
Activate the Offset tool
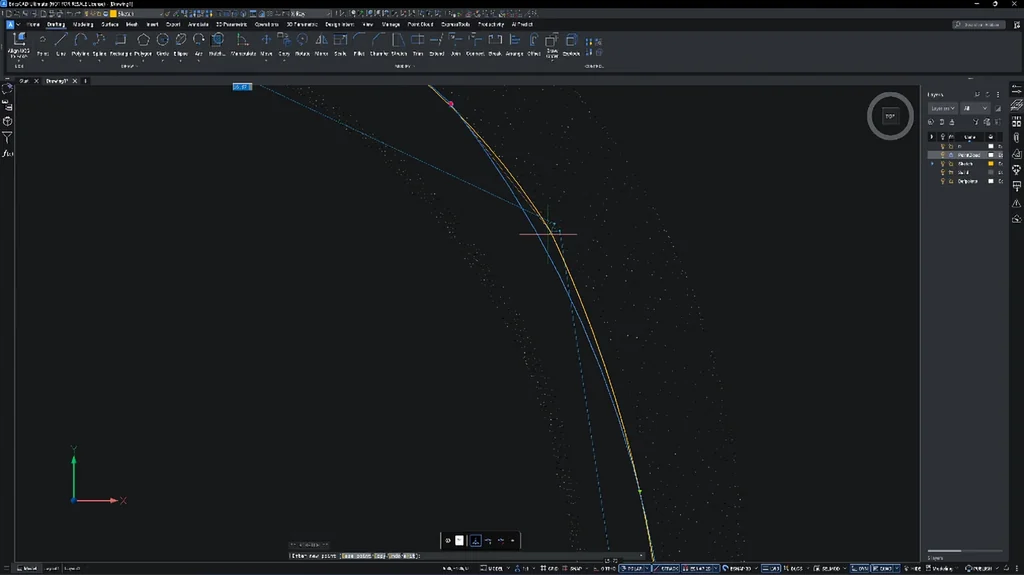[x=534, y=44]
